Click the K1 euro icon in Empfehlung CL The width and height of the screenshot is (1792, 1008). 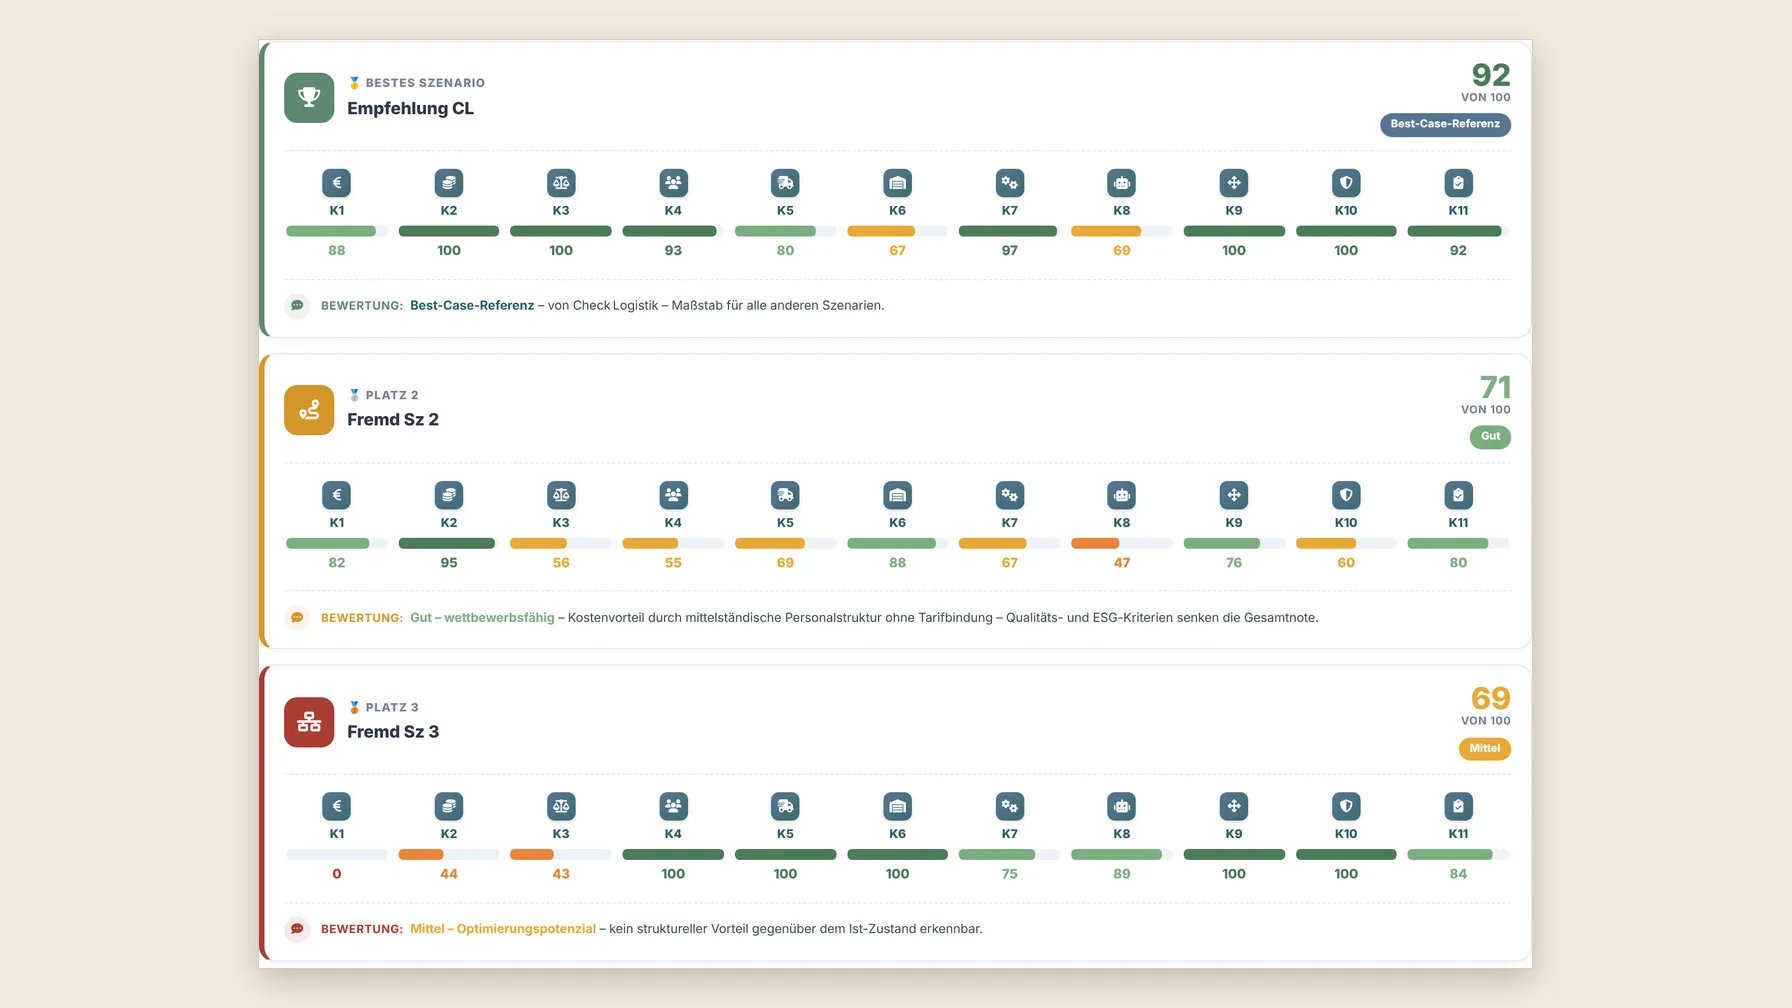point(337,183)
